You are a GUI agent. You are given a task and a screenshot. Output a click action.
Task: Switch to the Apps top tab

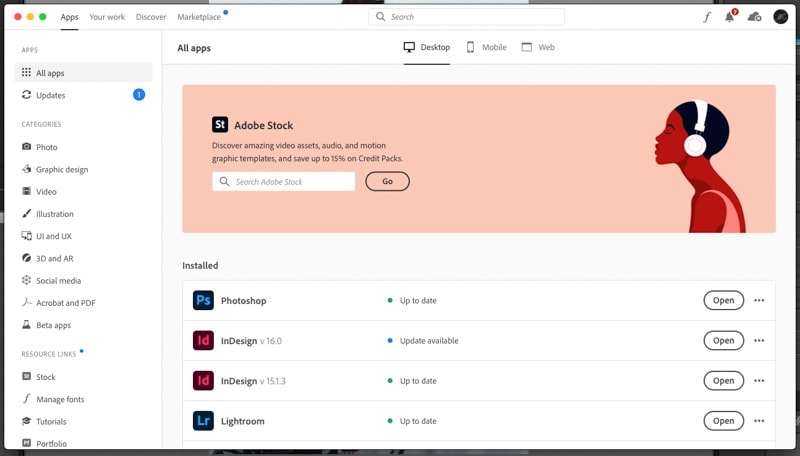[x=69, y=17]
